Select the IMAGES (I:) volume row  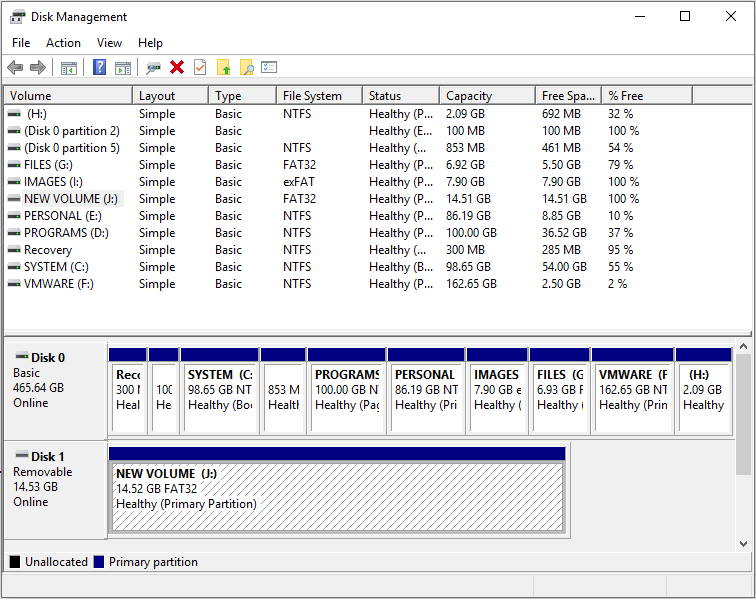[x=376, y=182]
